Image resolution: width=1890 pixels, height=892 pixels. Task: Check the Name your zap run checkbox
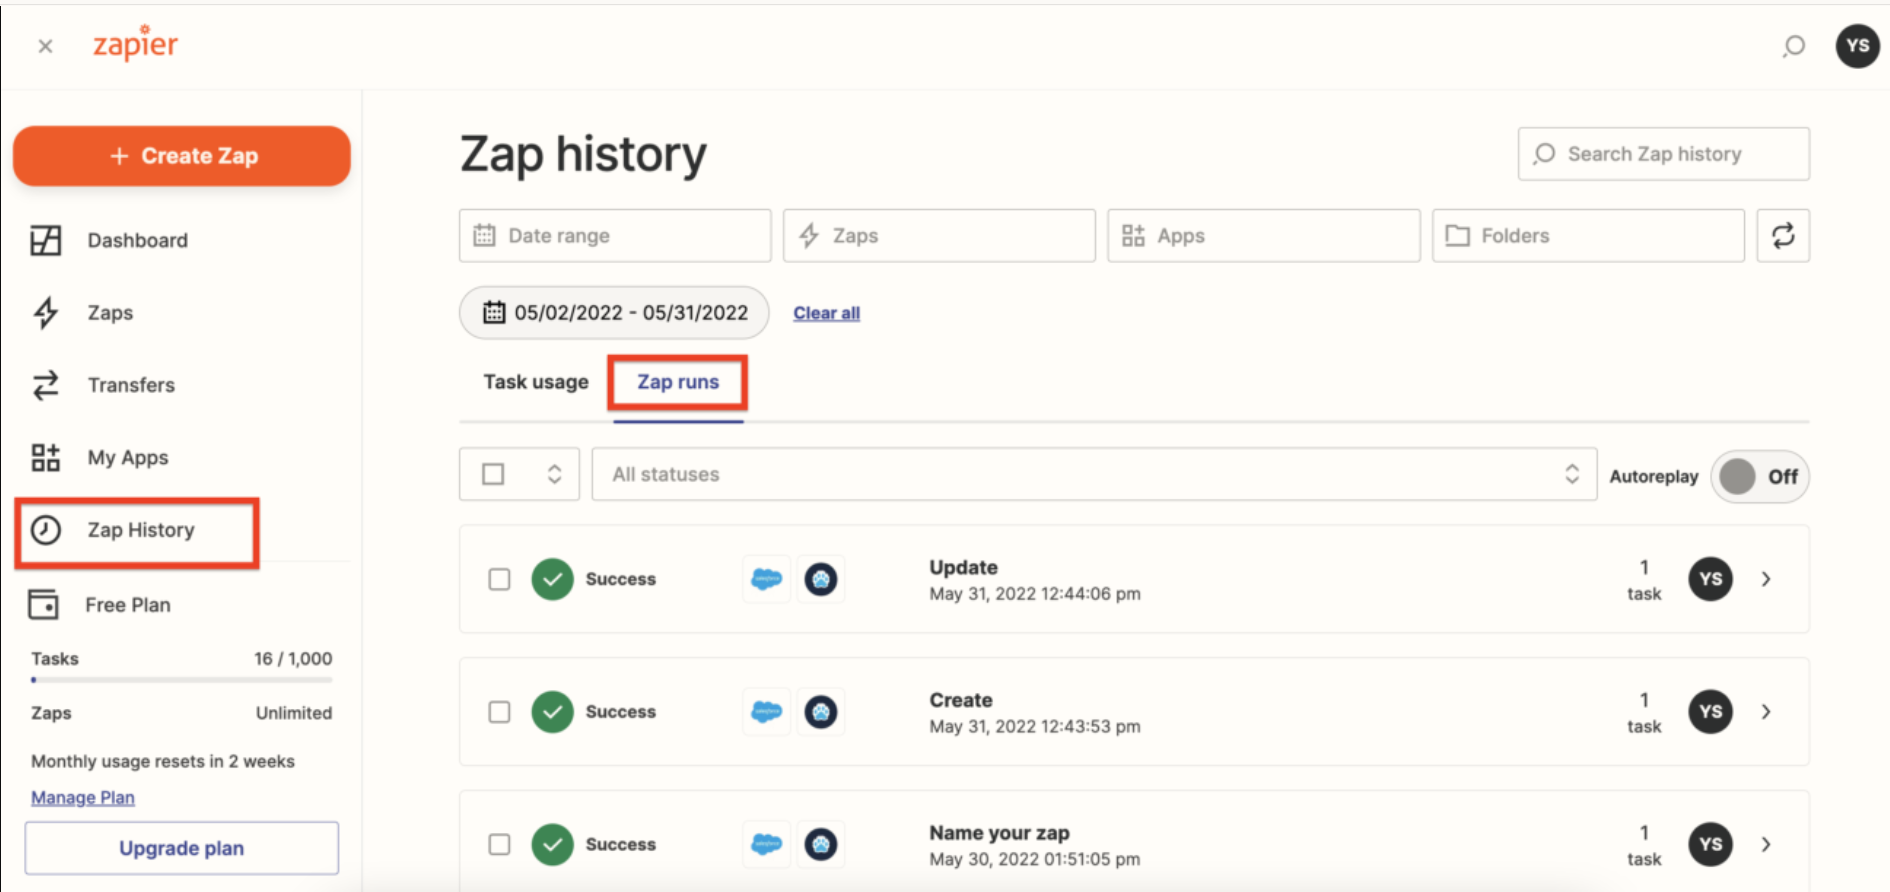(x=499, y=845)
